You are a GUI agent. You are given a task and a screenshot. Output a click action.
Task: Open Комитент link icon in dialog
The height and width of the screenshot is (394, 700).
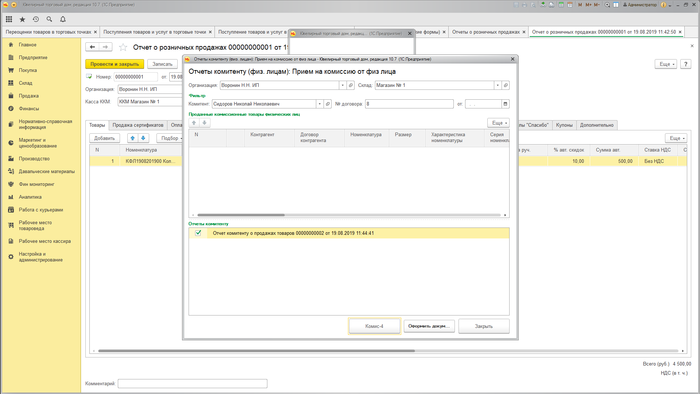(328, 104)
